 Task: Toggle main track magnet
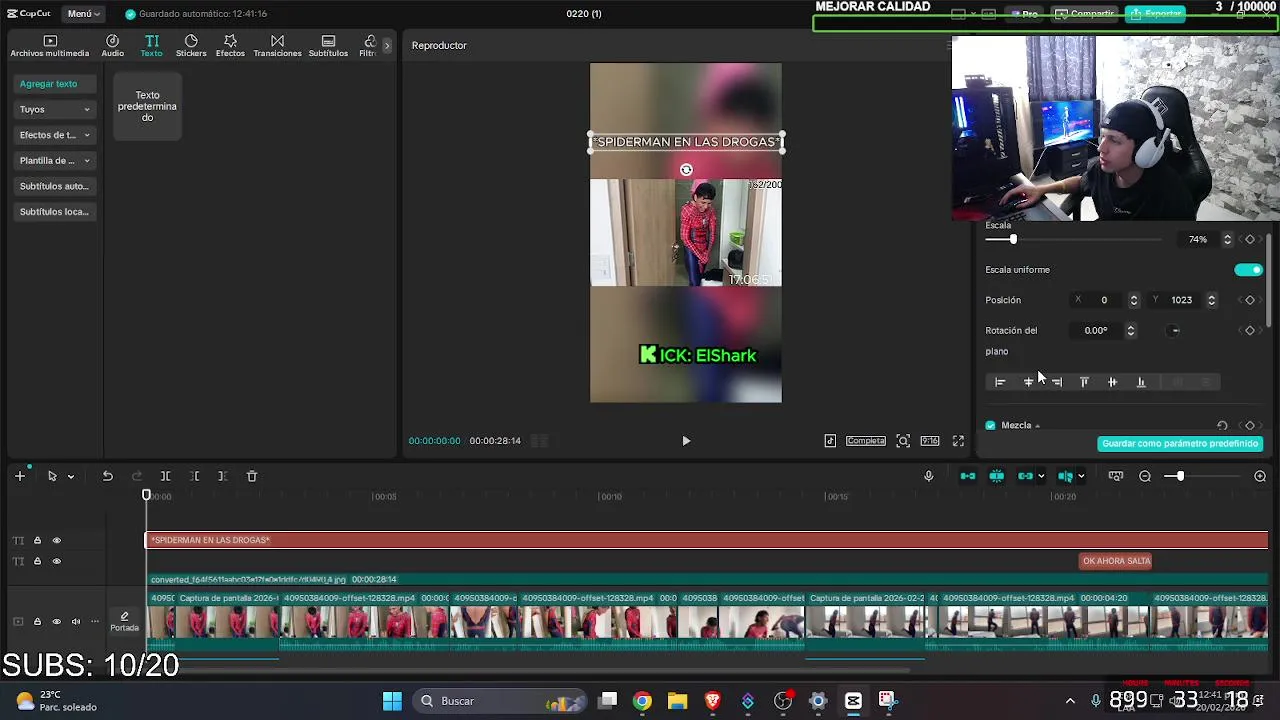968,477
